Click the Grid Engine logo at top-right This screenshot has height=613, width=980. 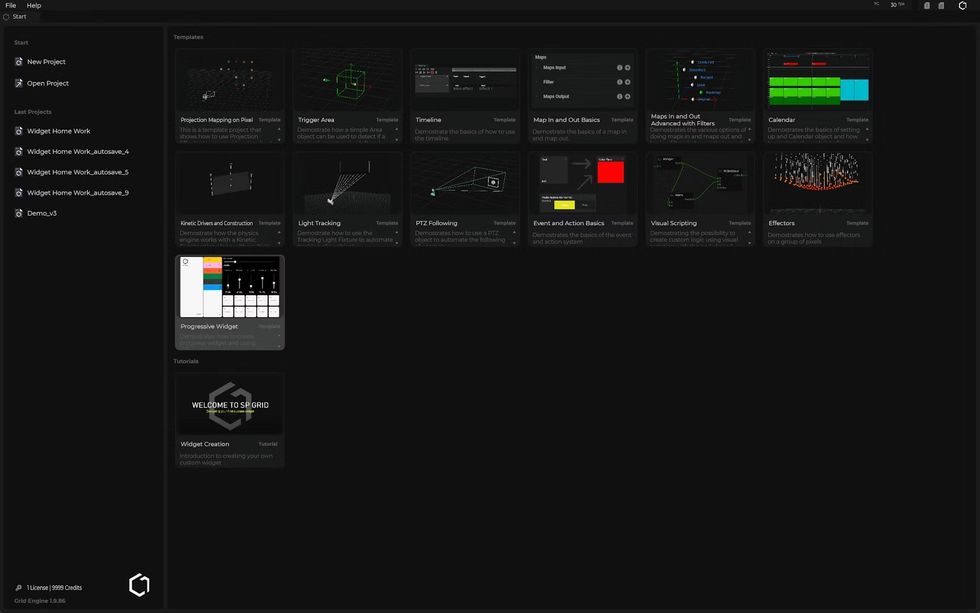(963, 5)
